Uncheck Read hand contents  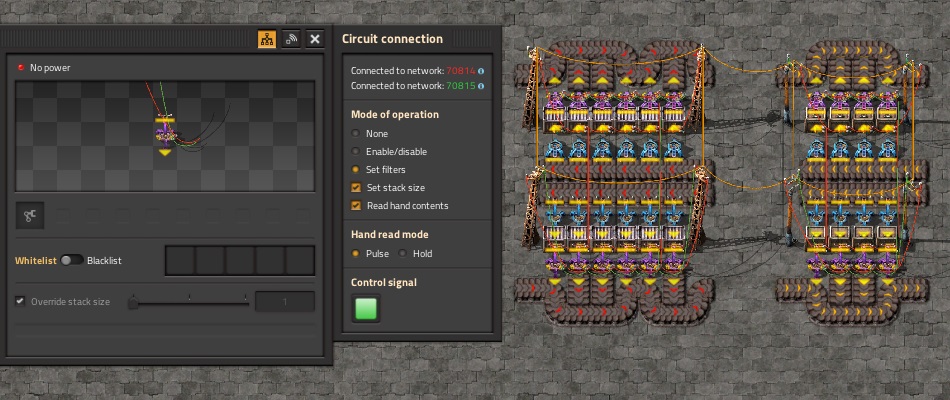(356, 206)
